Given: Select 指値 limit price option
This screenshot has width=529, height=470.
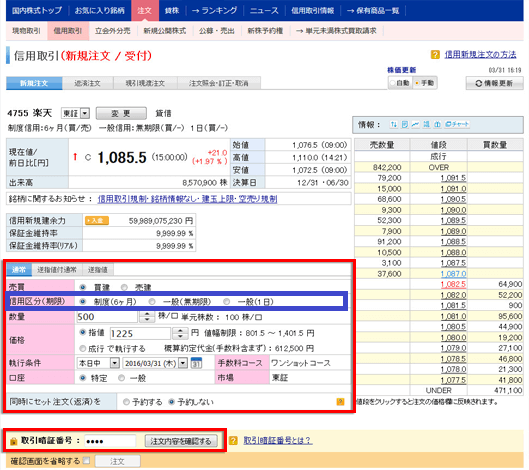Looking at the screenshot, I should point(82,332).
